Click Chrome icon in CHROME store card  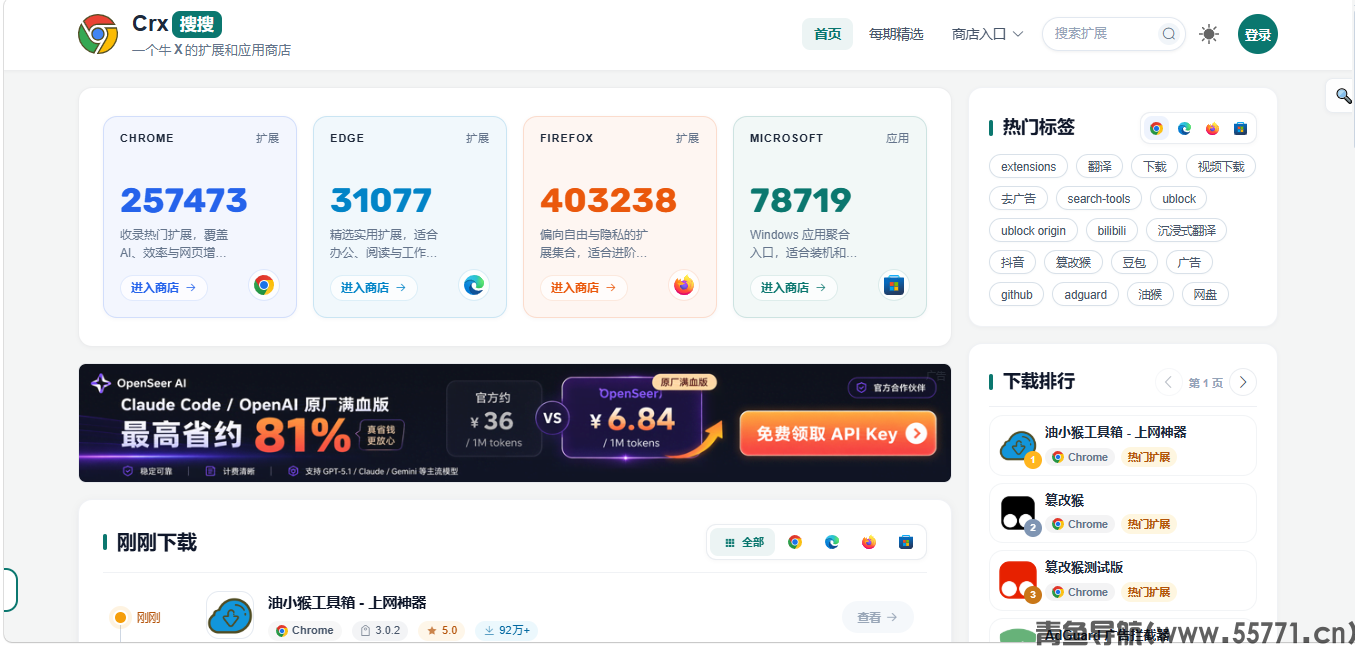click(x=264, y=286)
